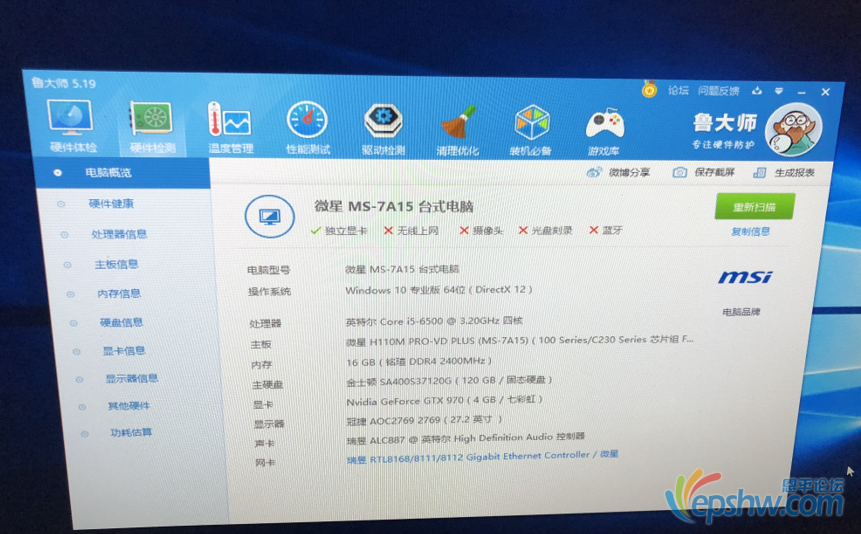Open 硬盘信息 in sidebar
Image resolution: width=861 pixels, height=534 pixels.
pos(121,322)
